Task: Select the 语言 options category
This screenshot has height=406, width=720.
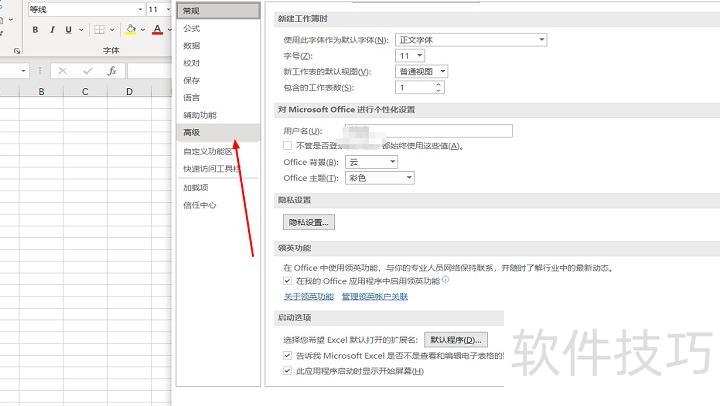Action: click(218, 97)
